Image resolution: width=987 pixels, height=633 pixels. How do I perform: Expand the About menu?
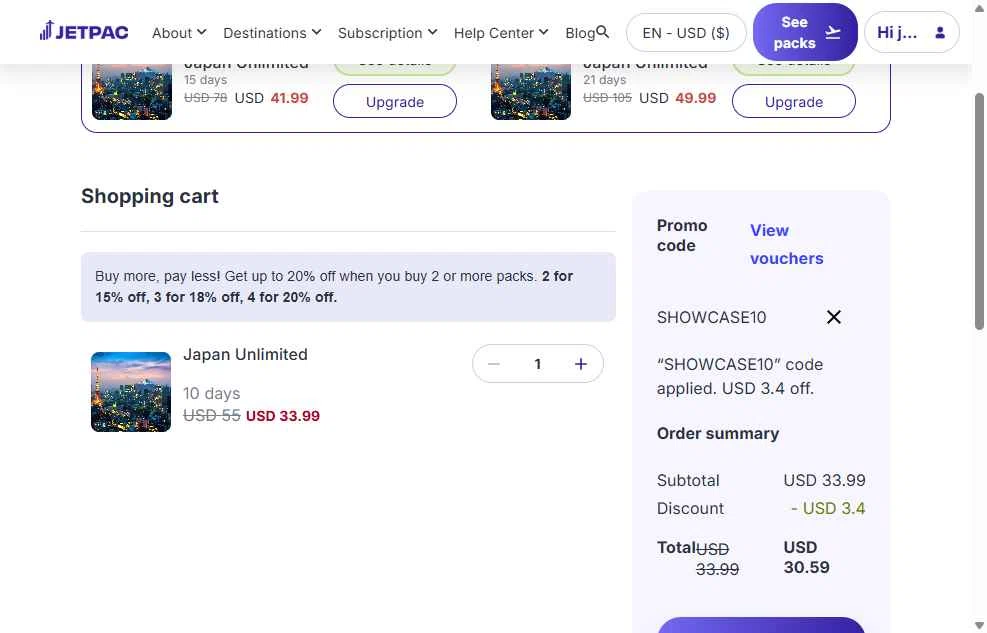[x=179, y=33]
